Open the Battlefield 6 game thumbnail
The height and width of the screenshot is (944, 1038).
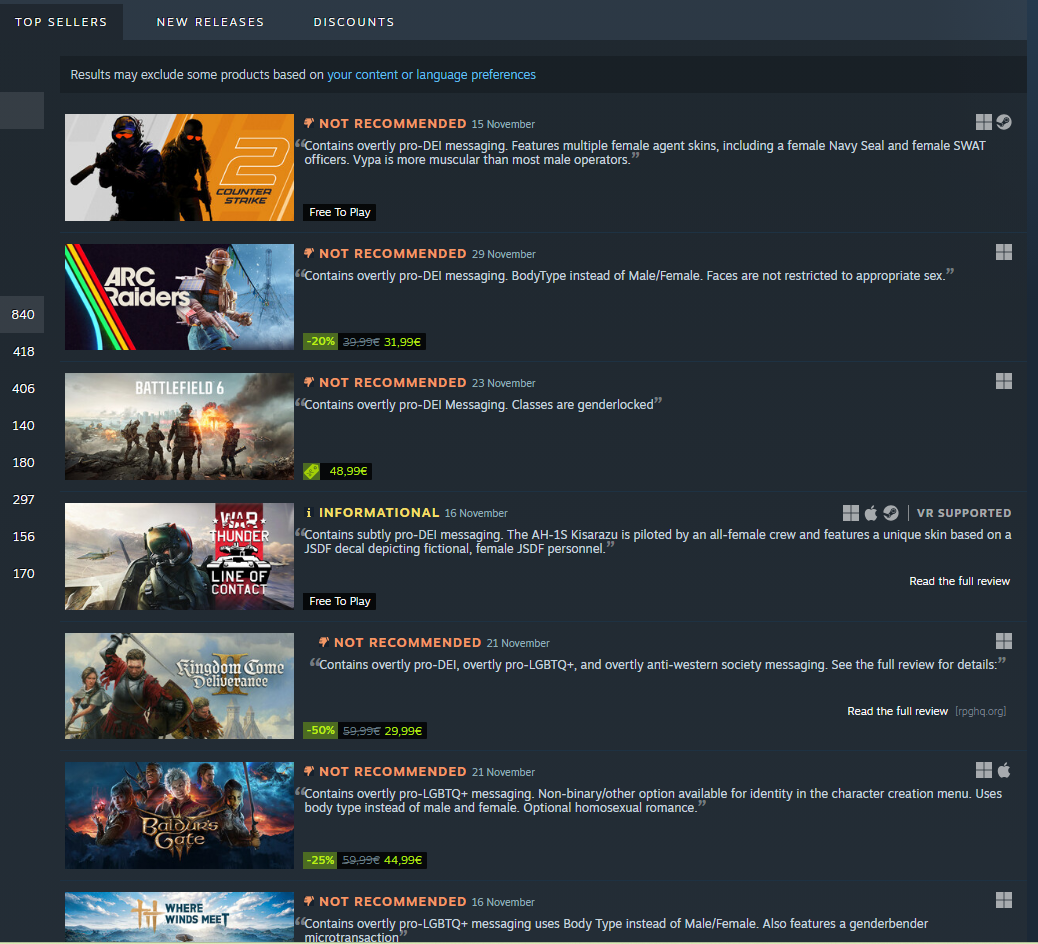(x=179, y=426)
